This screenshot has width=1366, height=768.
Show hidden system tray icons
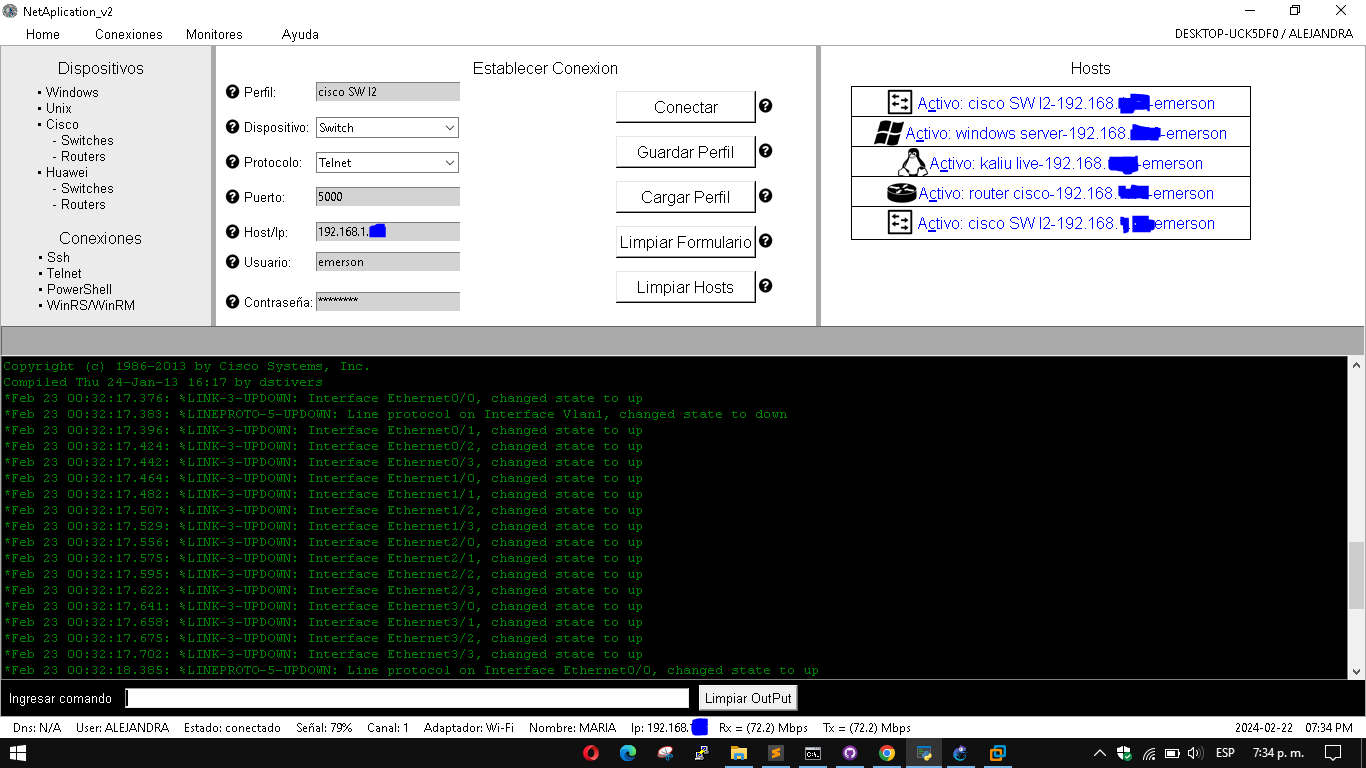[1100, 753]
